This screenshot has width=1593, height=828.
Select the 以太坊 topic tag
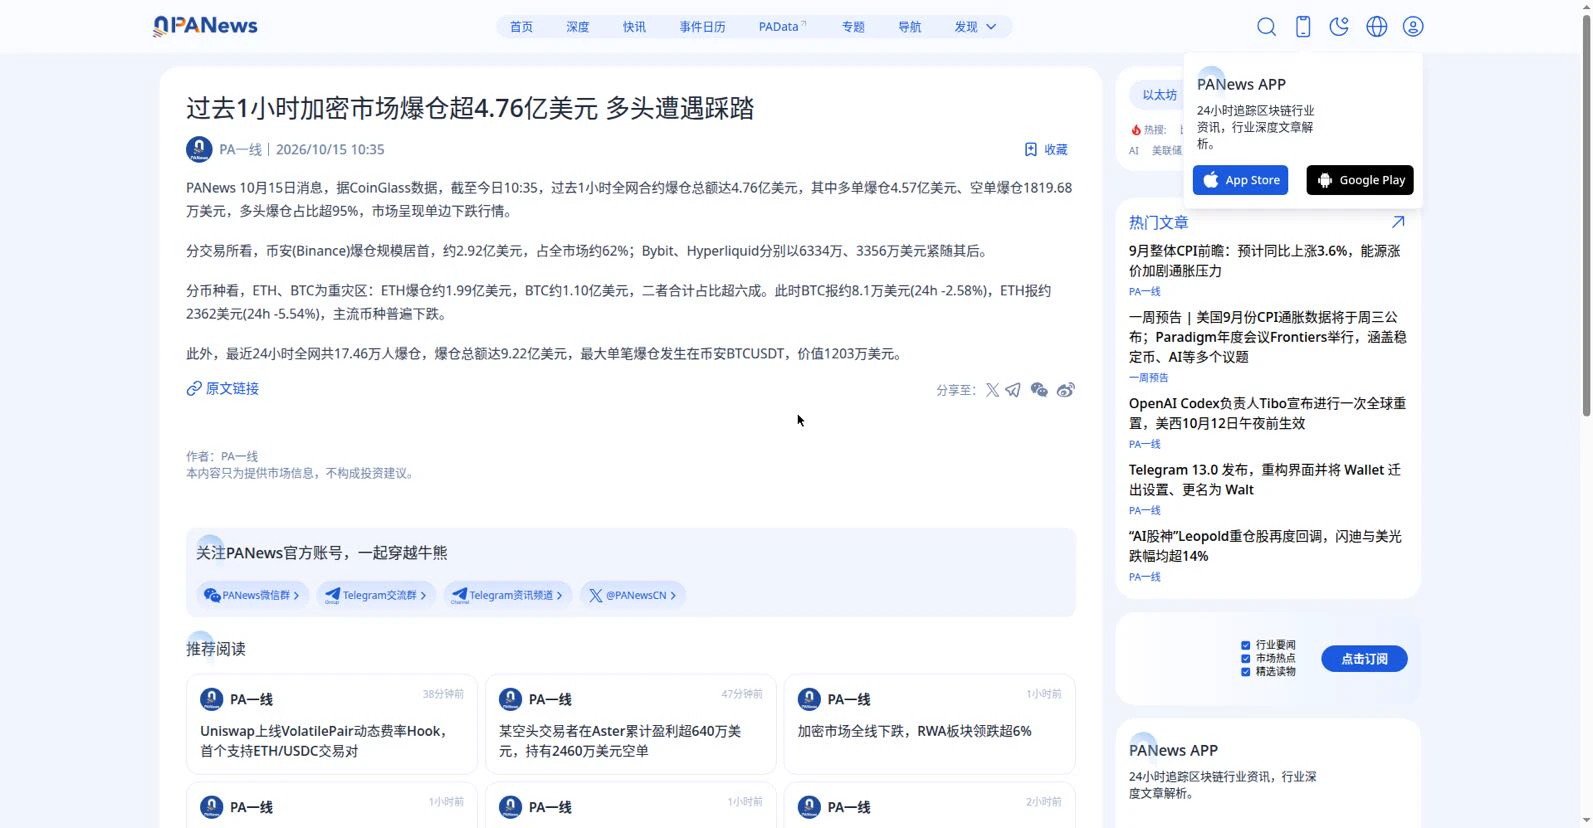1160,95
